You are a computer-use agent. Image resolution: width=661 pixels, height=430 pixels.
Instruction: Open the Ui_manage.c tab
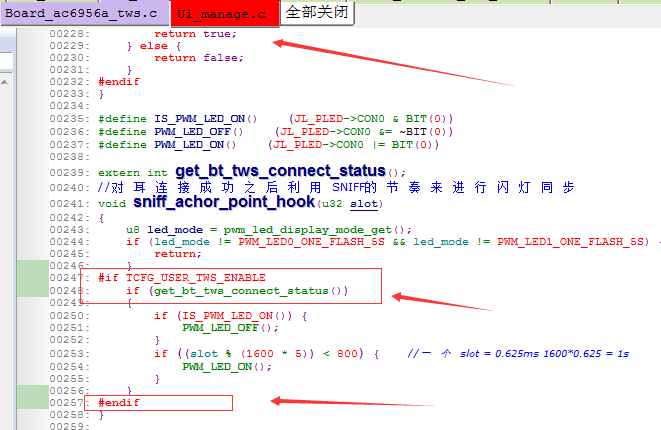225,14
